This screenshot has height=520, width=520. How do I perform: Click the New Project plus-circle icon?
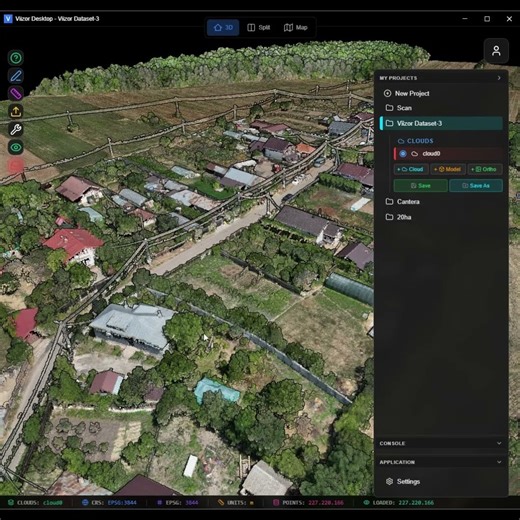point(387,93)
